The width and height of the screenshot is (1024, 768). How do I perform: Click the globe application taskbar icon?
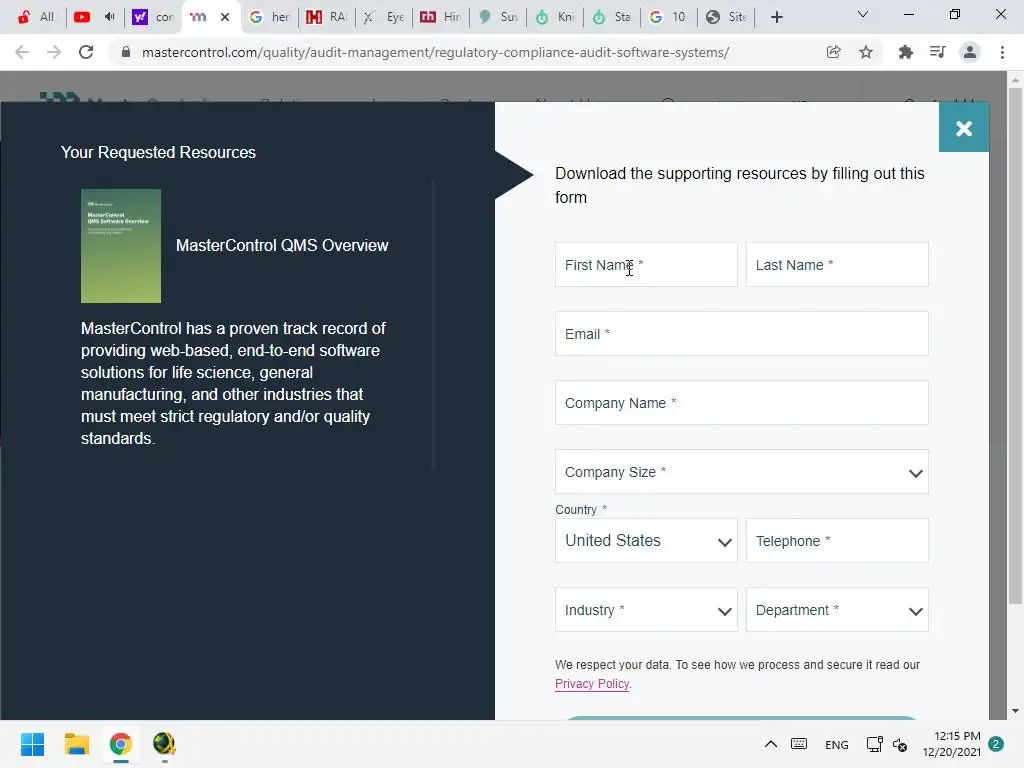164,744
